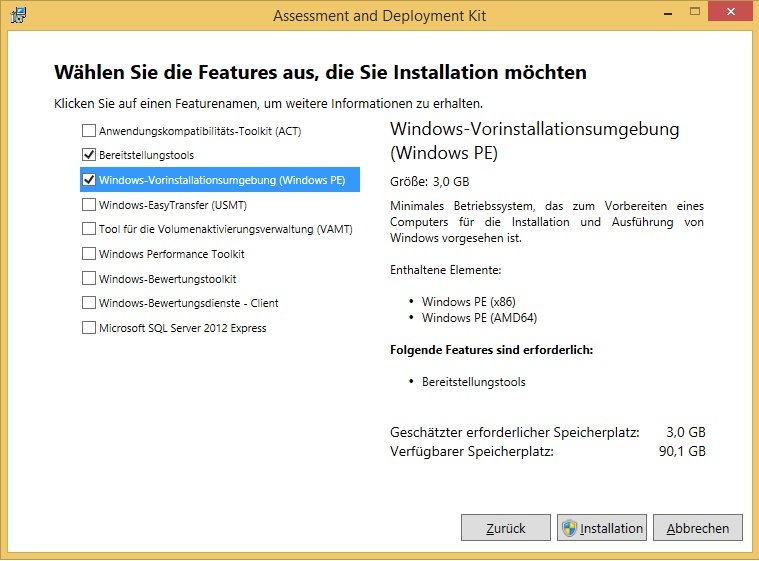This screenshot has width=759, height=561.
Task: Check the Windows Performance Toolkit box
Action: (89, 254)
